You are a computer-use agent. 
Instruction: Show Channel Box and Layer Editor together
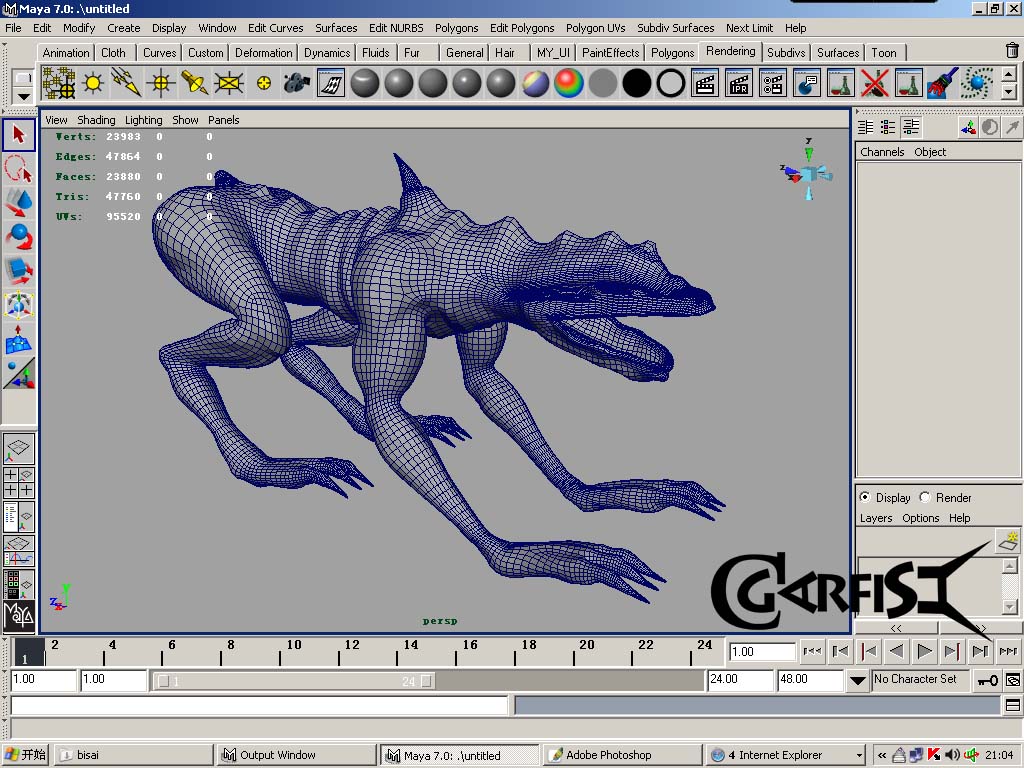(910, 127)
